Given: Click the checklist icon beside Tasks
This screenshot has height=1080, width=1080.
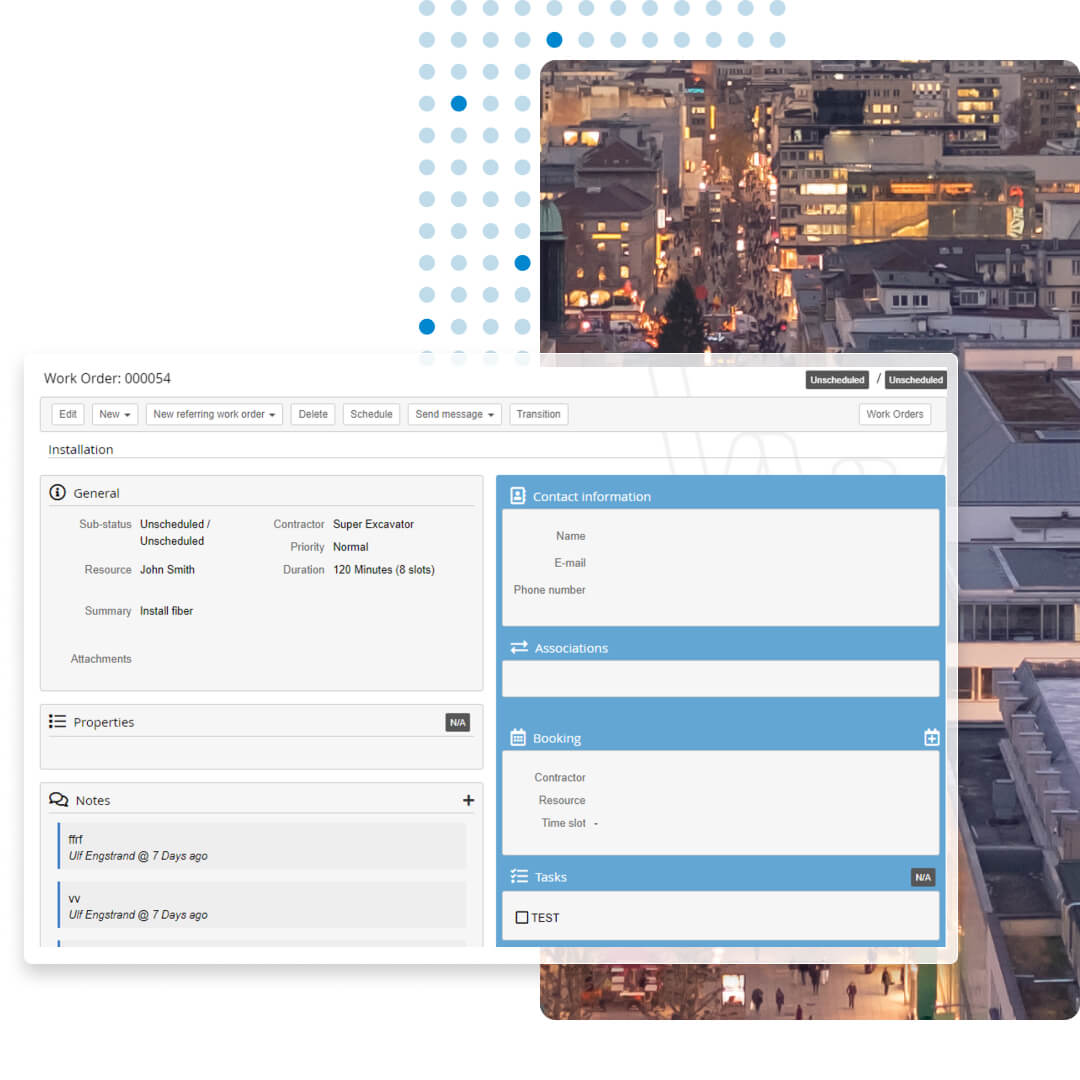Looking at the screenshot, I should (518, 877).
